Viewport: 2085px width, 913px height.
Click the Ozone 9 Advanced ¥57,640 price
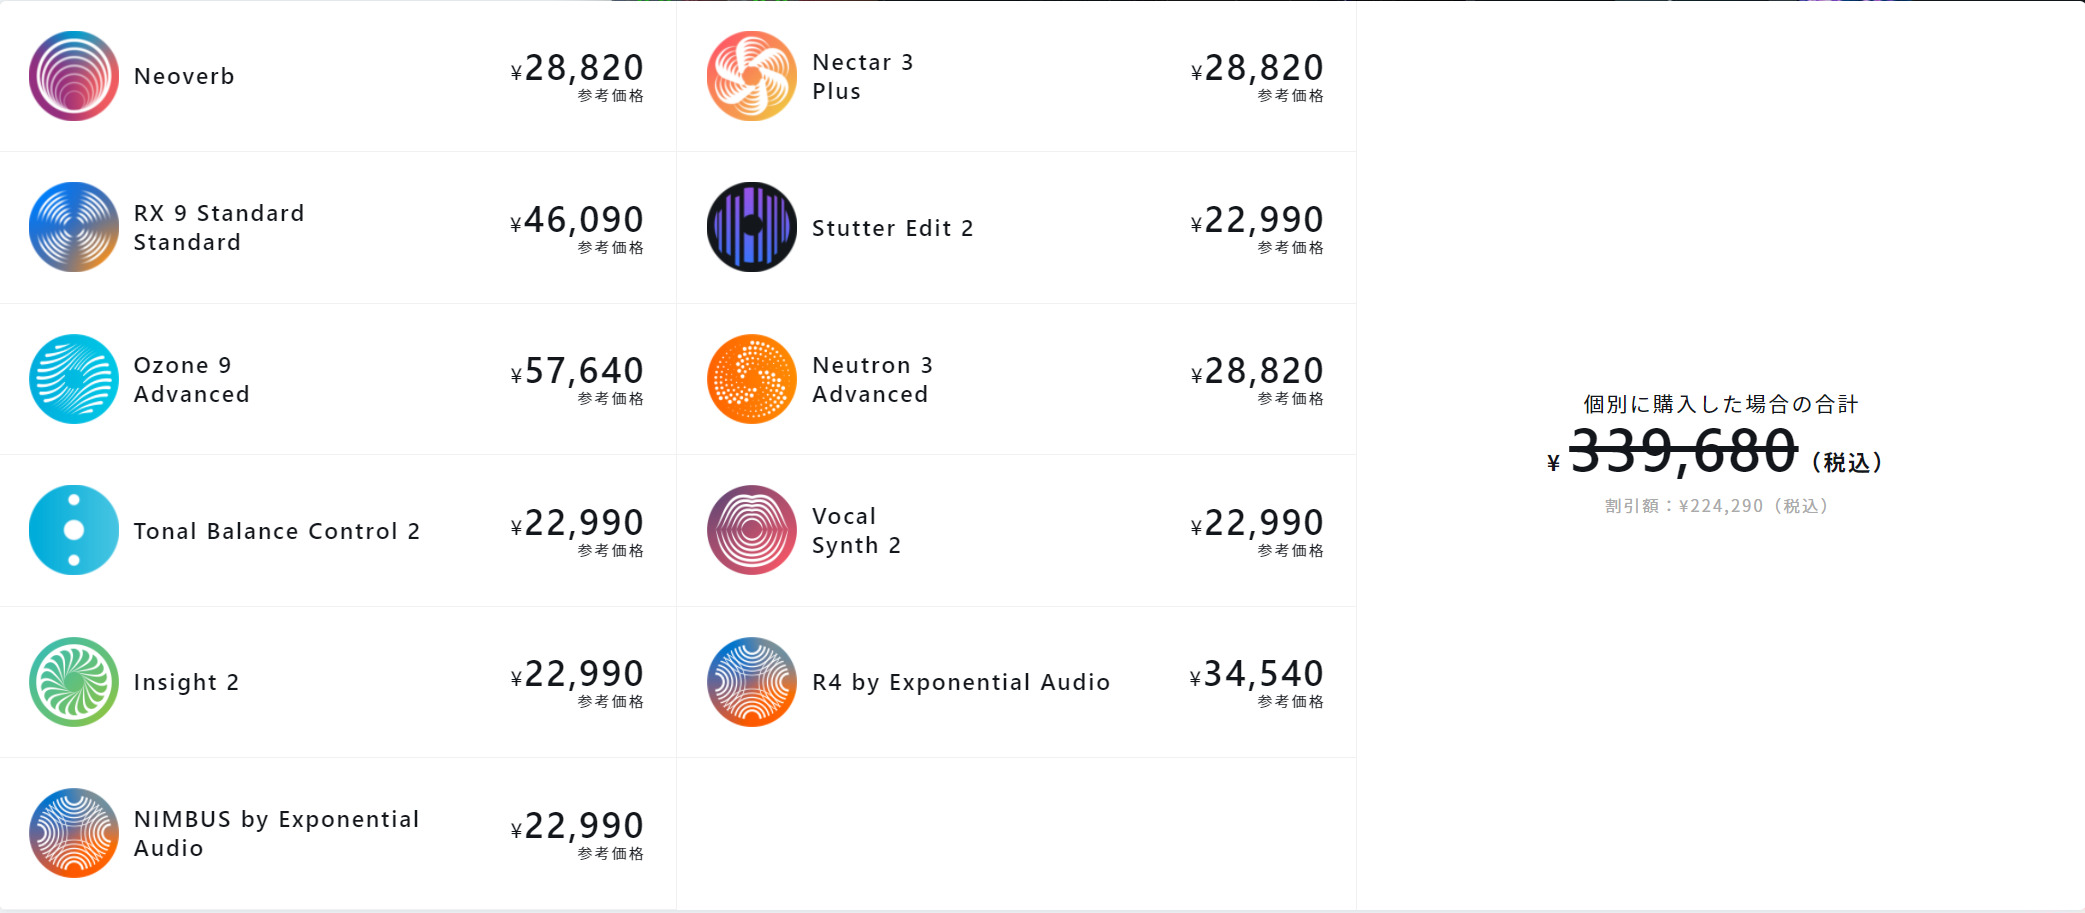[x=577, y=371]
